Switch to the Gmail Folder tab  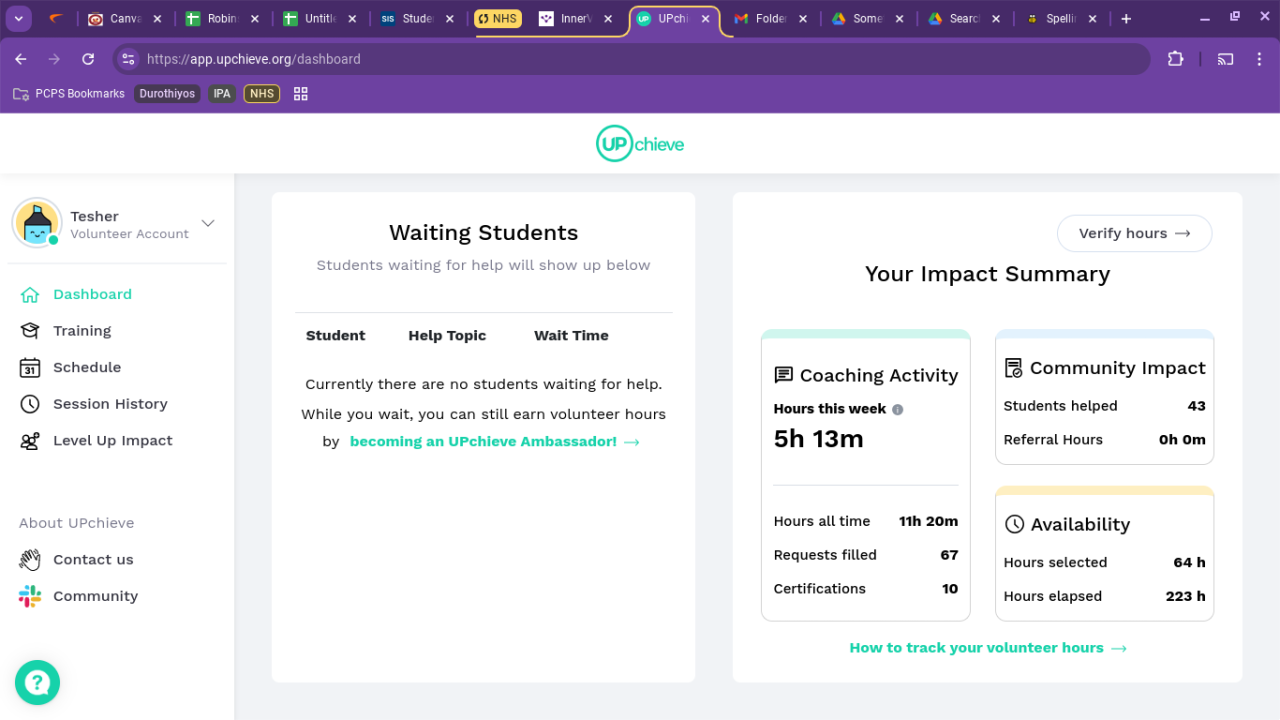tap(770, 19)
